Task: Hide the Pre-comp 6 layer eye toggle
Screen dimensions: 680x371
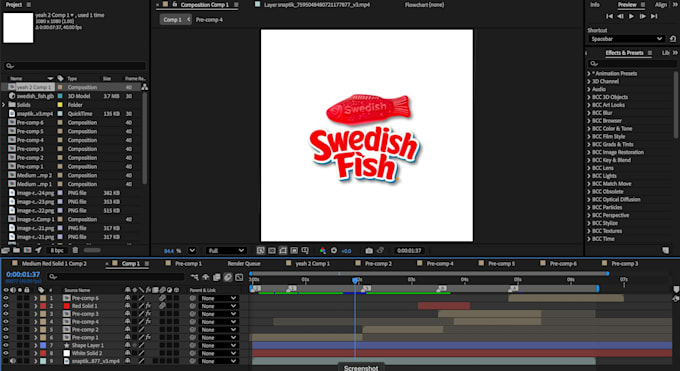Action: pyautogui.click(x=6, y=298)
